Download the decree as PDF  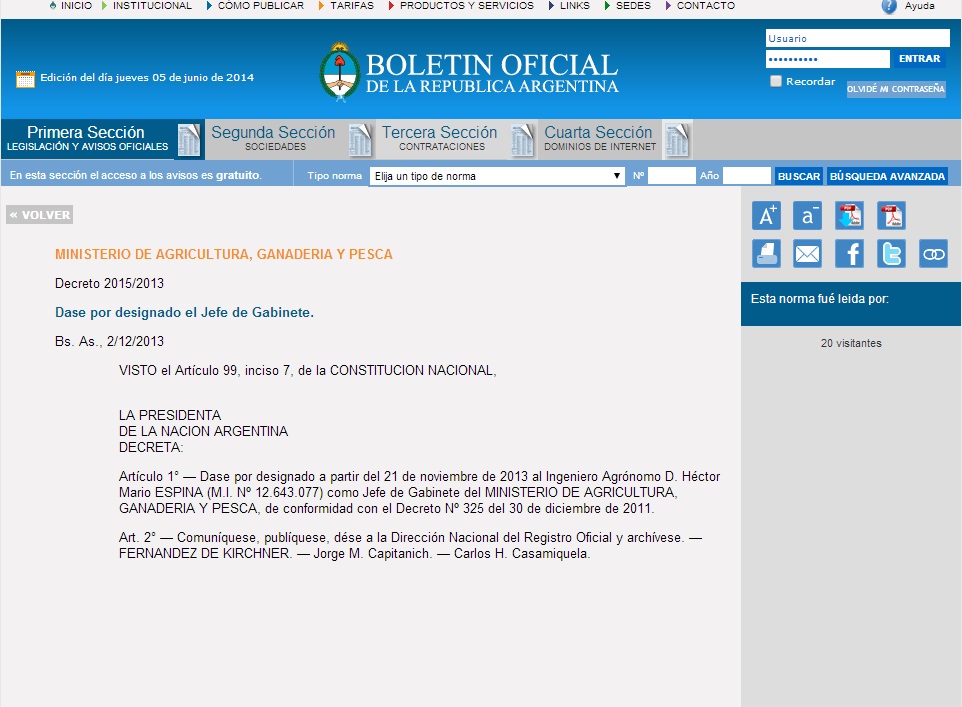[849, 215]
